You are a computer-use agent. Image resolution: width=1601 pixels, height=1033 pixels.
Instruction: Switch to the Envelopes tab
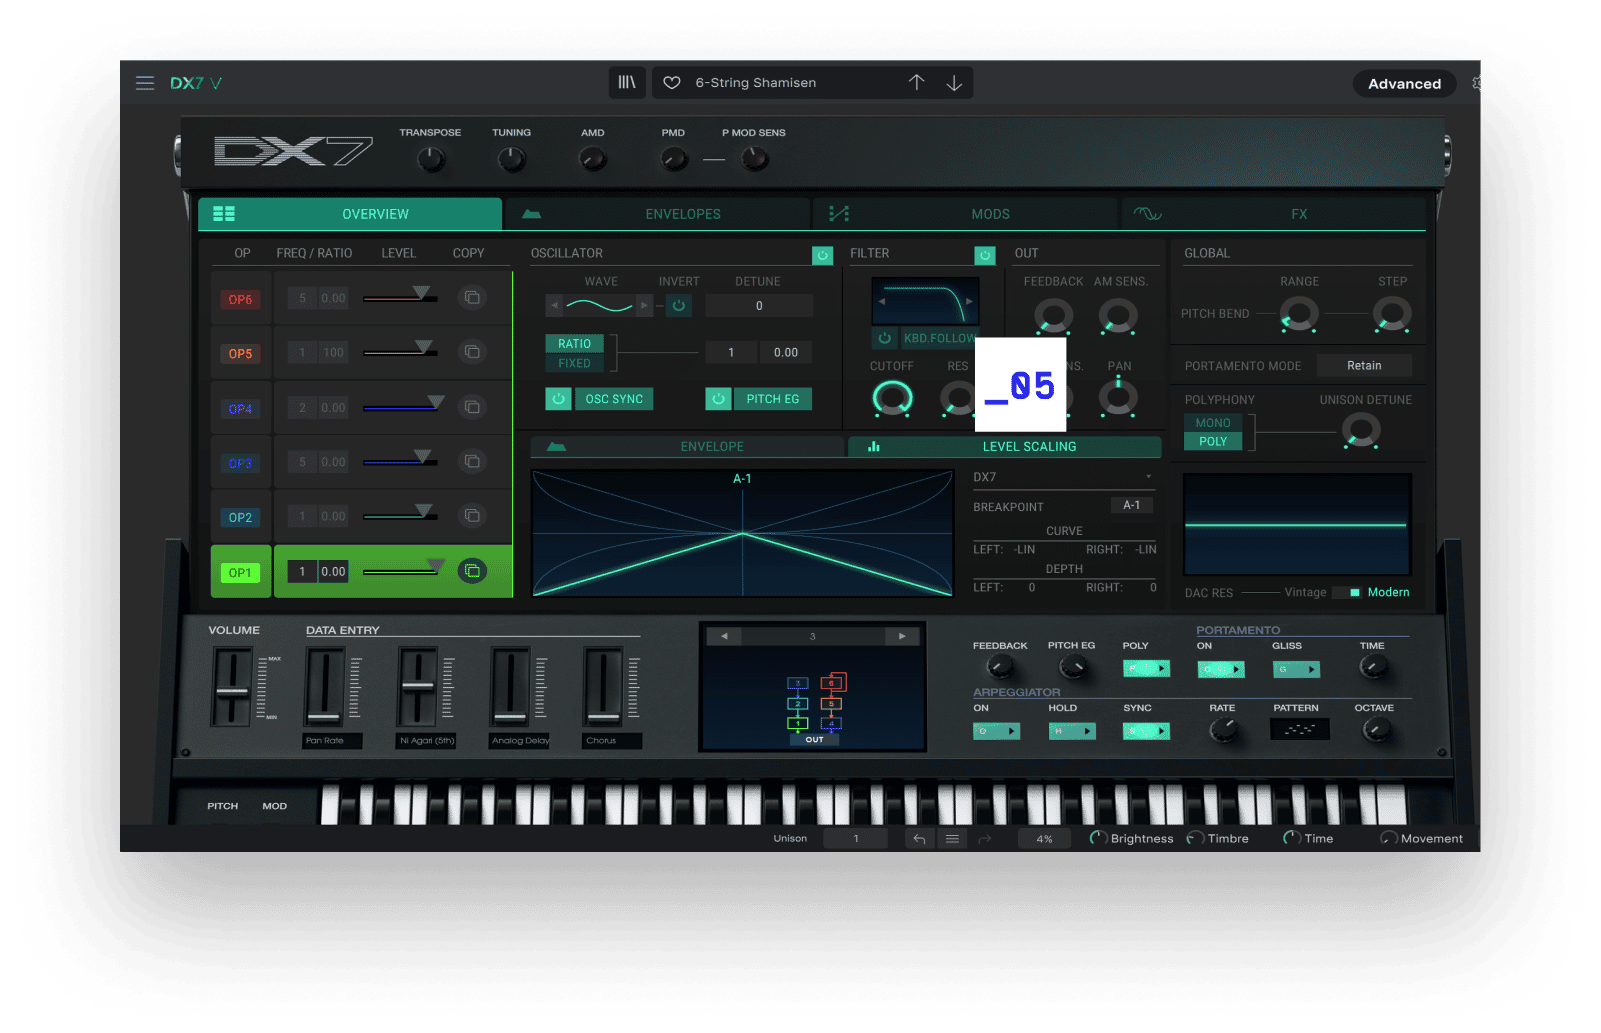click(x=682, y=214)
